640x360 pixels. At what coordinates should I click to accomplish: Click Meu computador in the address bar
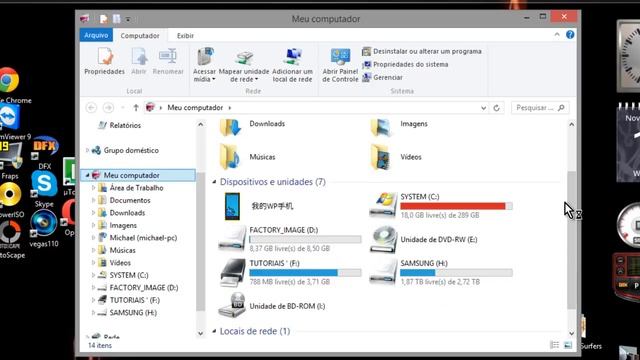tap(195, 108)
